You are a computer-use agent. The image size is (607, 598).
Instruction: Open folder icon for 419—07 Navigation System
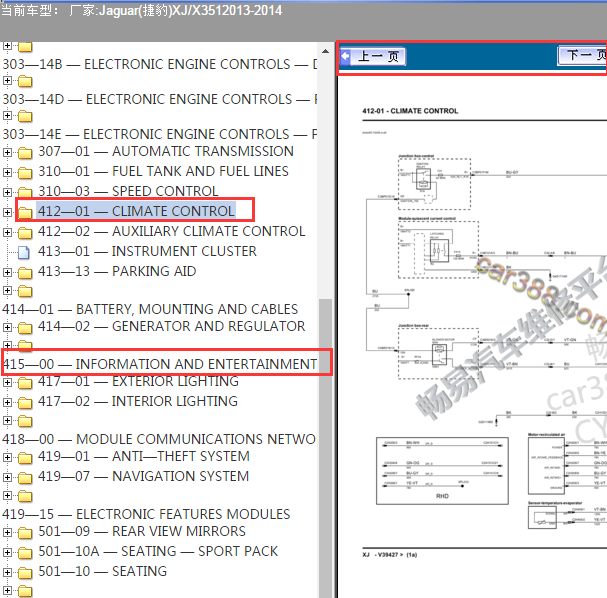point(25,478)
